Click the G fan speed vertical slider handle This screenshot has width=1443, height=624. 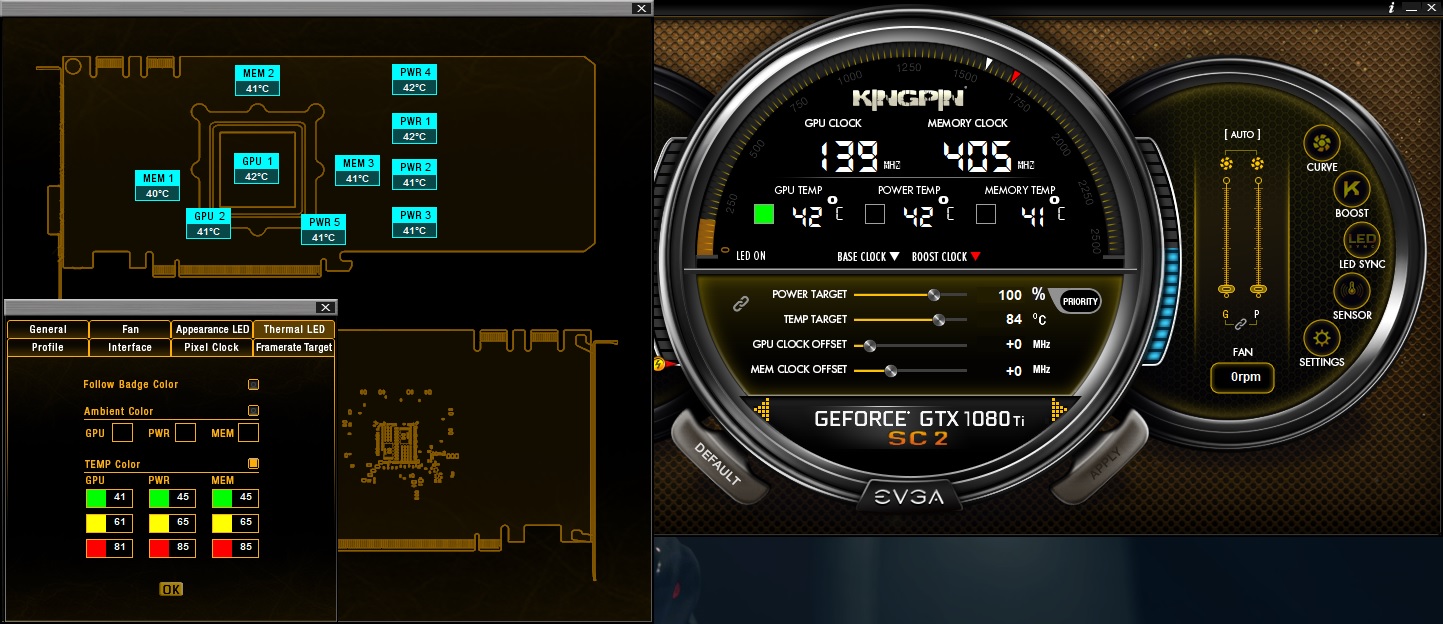pyautogui.click(x=1226, y=290)
